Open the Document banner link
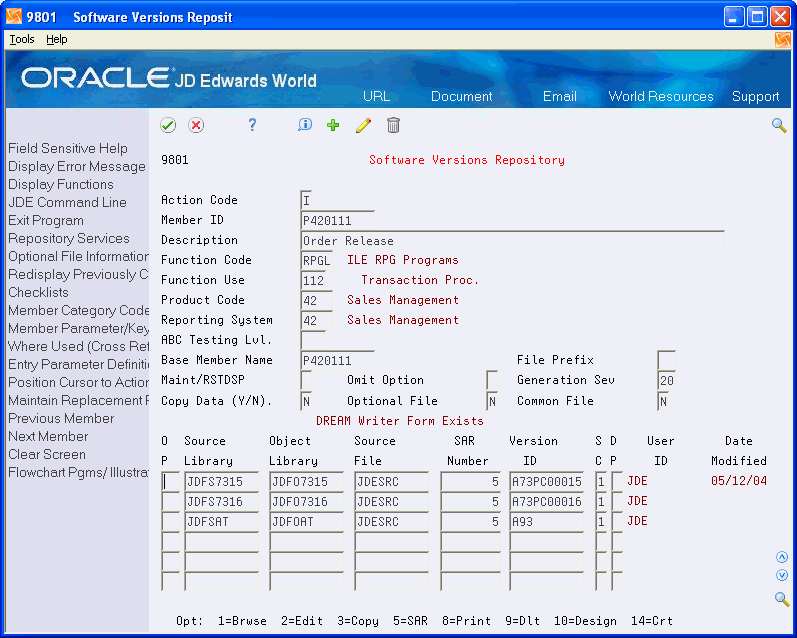This screenshot has width=797, height=638. 462,97
